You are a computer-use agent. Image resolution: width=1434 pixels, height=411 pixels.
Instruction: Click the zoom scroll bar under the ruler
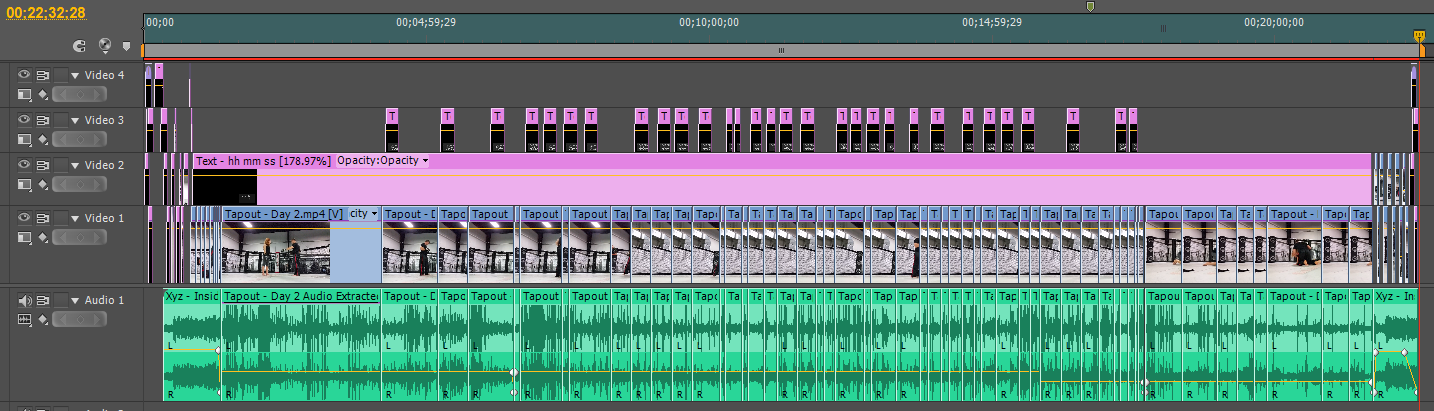(x=780, y=49)
